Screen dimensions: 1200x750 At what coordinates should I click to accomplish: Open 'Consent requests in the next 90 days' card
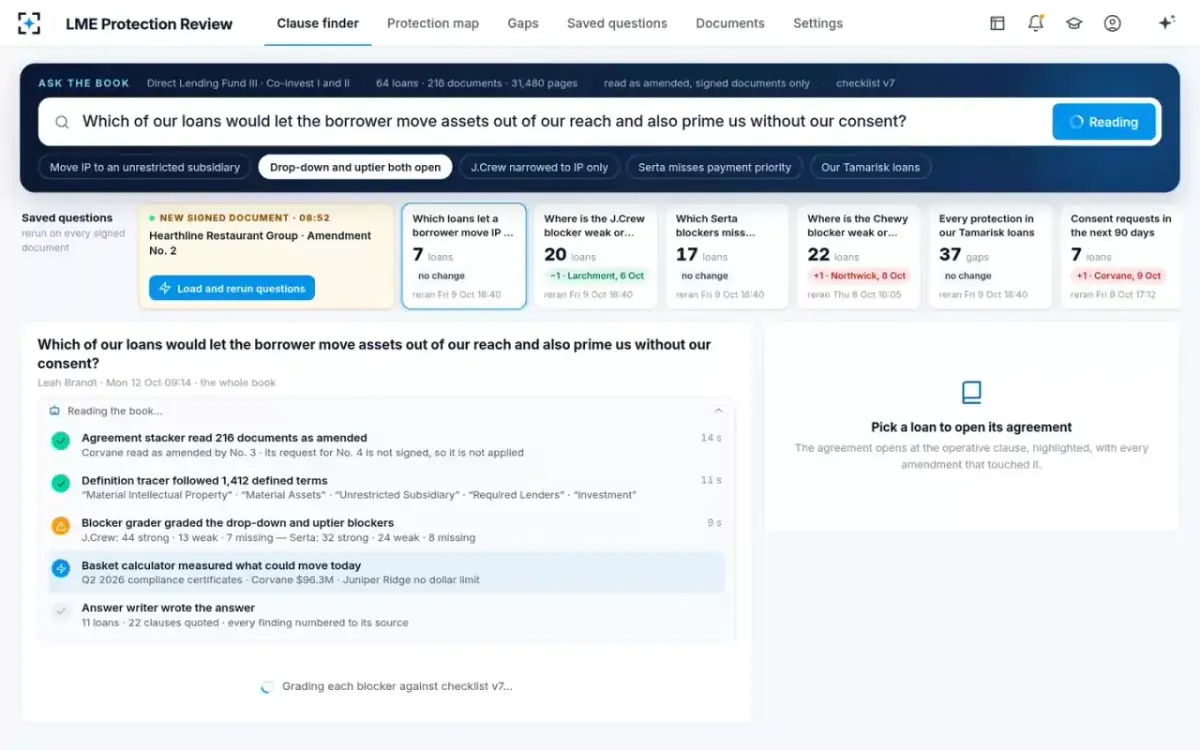tap(1122, 256)
